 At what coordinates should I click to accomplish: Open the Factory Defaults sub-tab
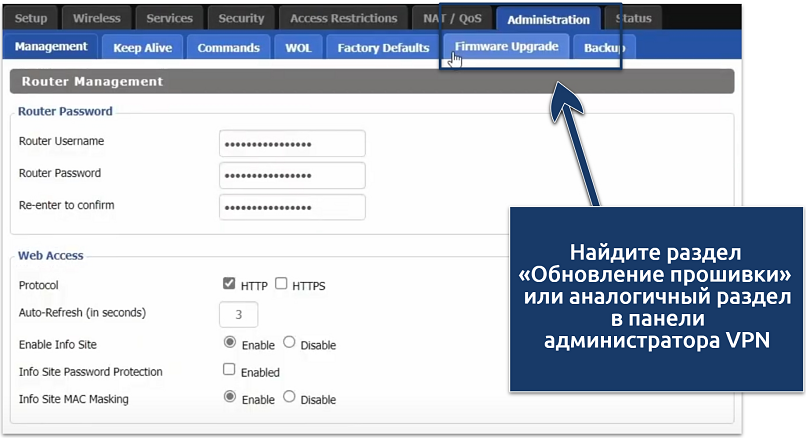(x=383, y=47)
